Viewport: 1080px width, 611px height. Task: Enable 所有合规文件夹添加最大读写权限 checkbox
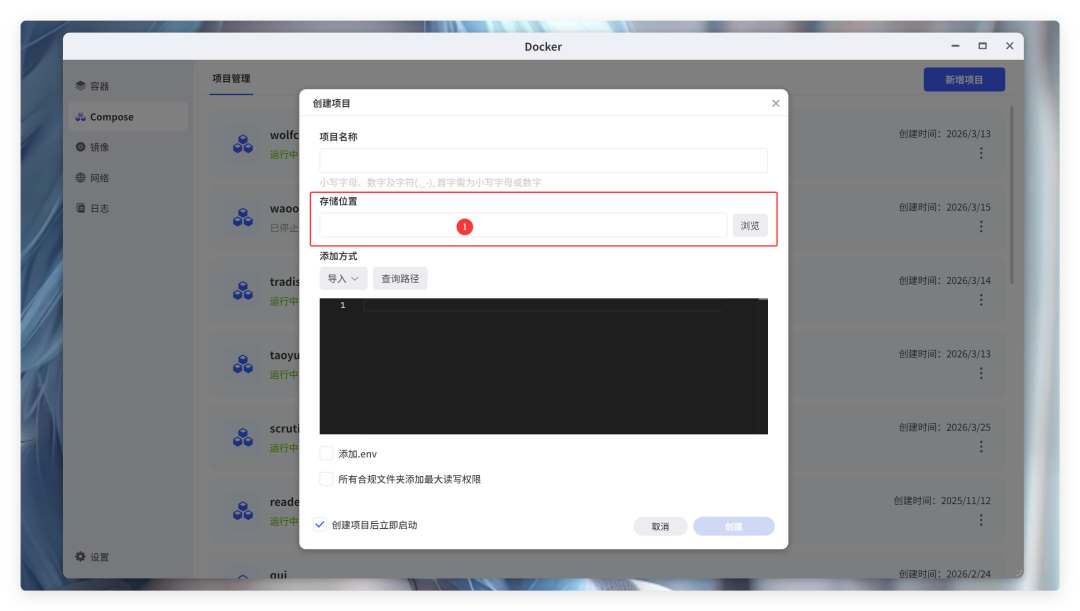(326, 479)
